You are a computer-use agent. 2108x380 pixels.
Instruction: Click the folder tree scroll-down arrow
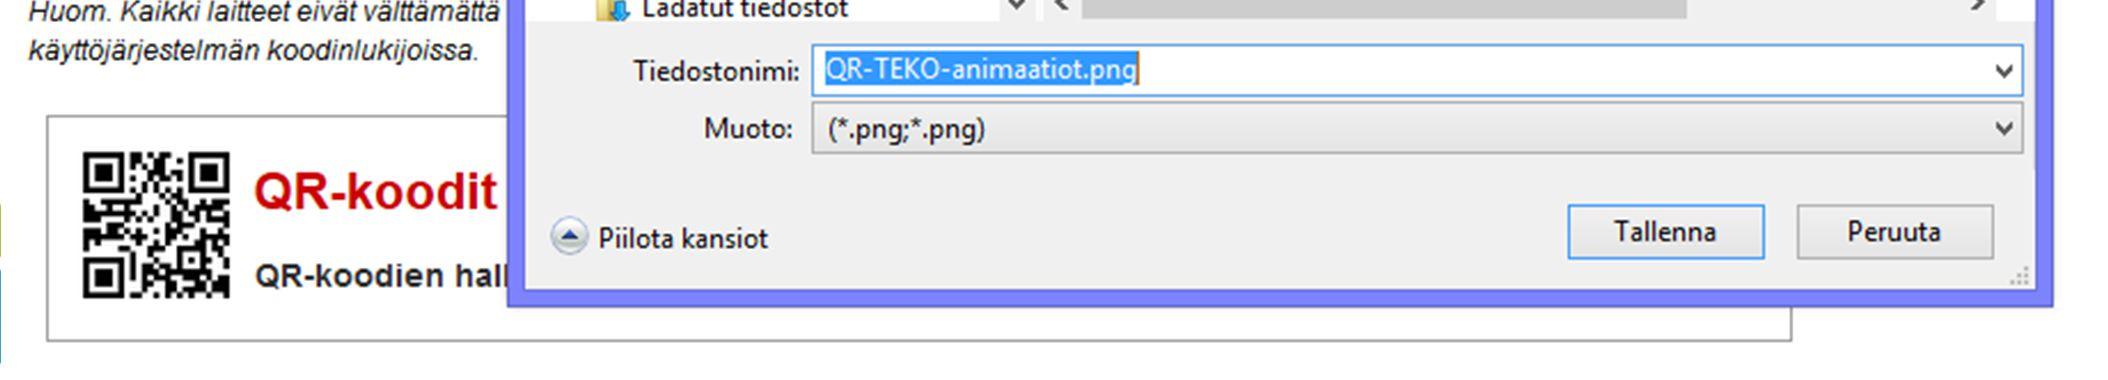1016,6
